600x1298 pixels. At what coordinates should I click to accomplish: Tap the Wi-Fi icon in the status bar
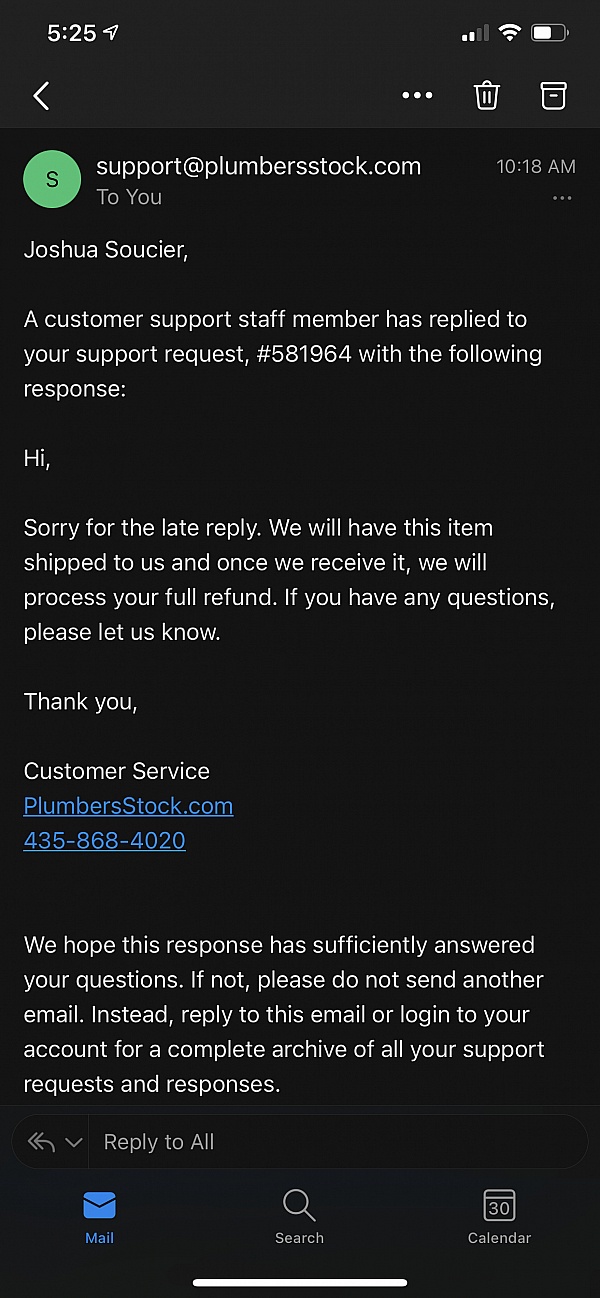click(510, 33)
